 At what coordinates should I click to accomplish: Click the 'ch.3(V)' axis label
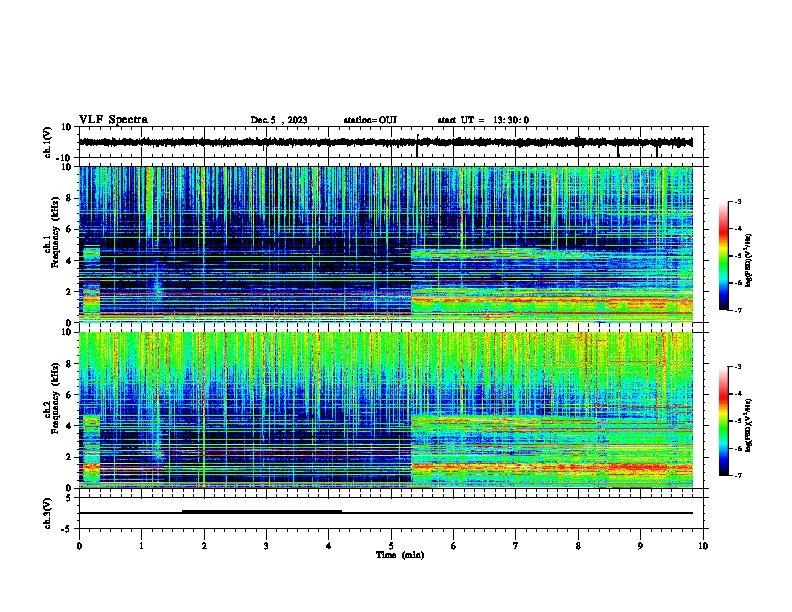[48, 513]
